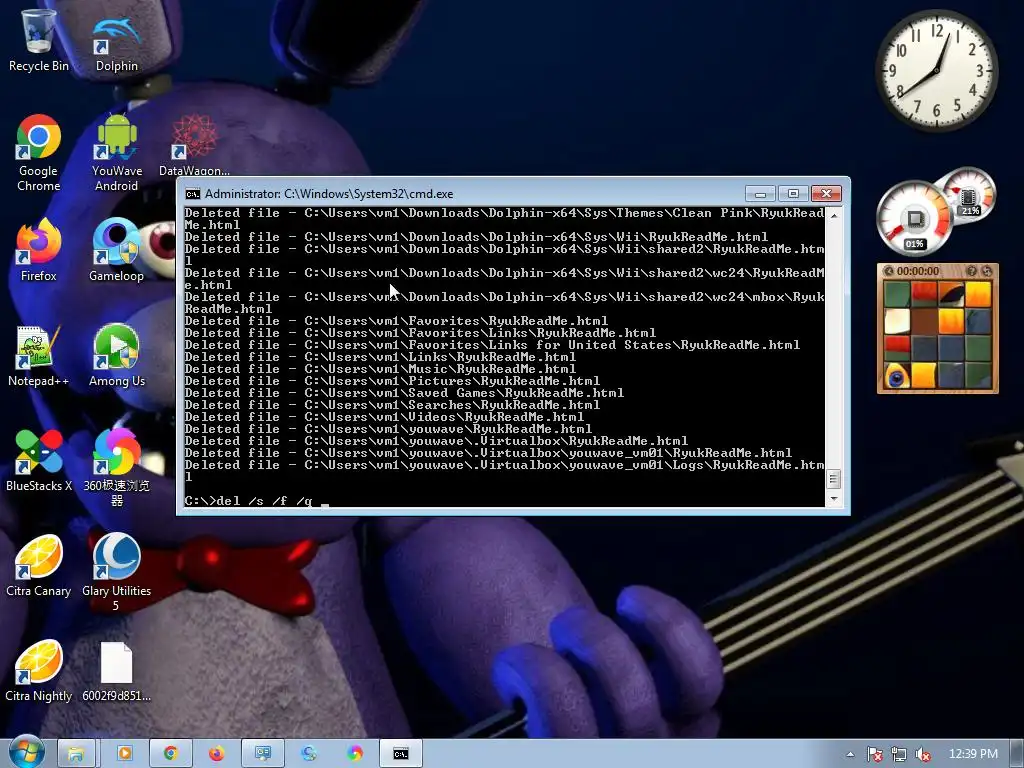Open the media player taskbar button

pos(124,754)
